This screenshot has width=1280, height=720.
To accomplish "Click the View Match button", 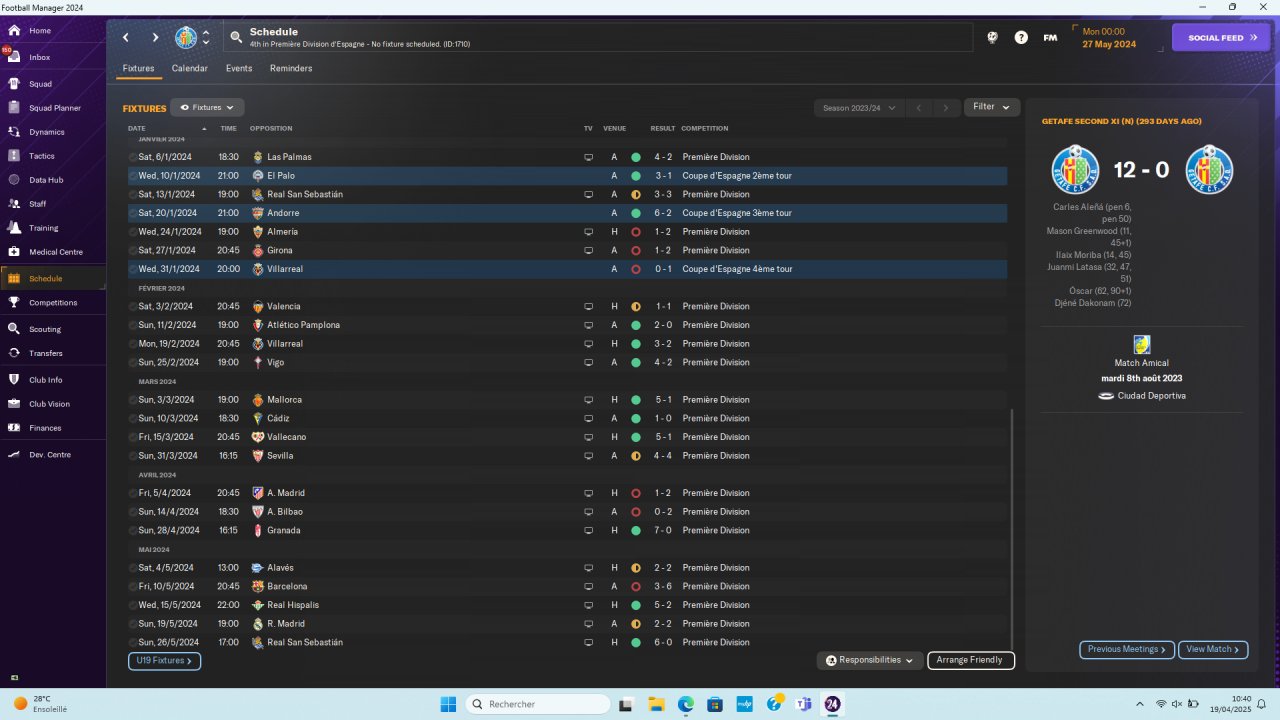I will [1213, 650].
